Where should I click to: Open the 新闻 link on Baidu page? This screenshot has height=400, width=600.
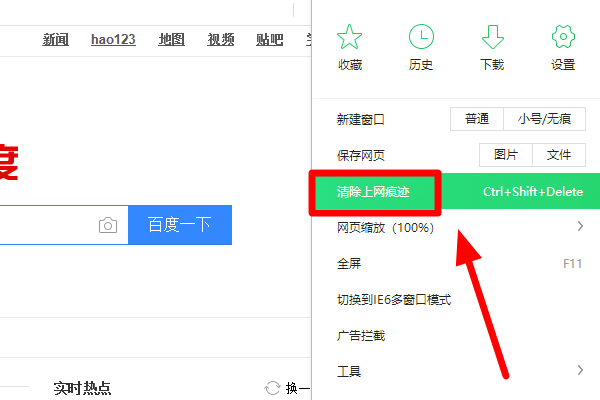click(x=55, y=39)
